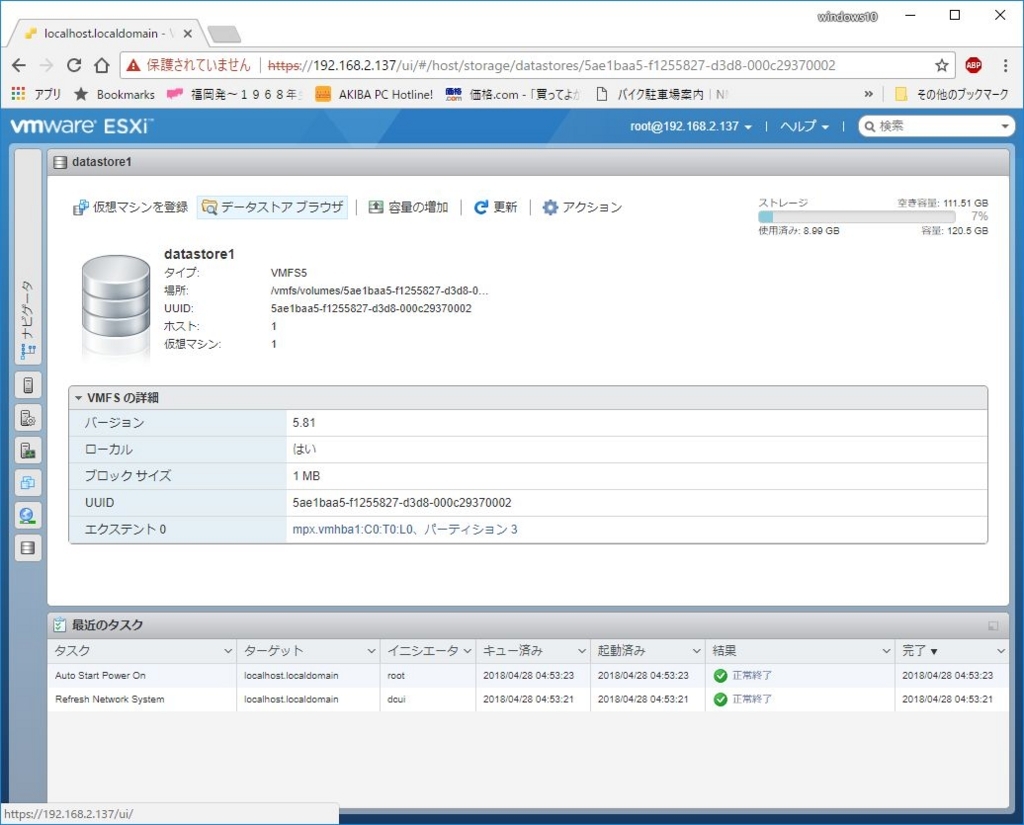1024x825 pixels.
Task: Open the ABP extension icon
Action: pos(973,65)
